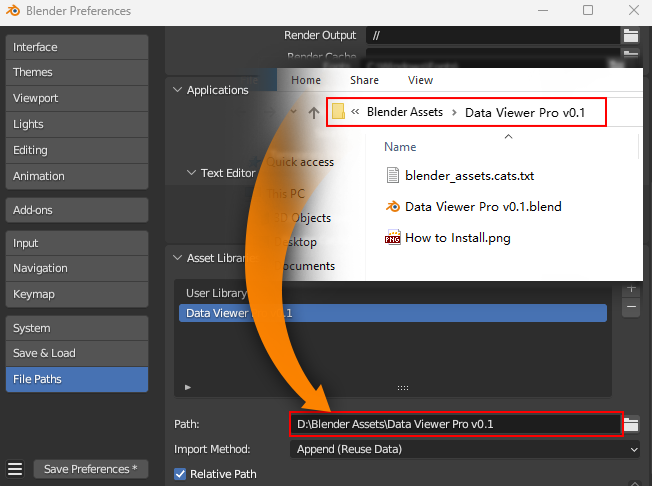This screenshot has height=486, width=652.
Task: Click the PNG icon of How to Install
Action: 393,237
